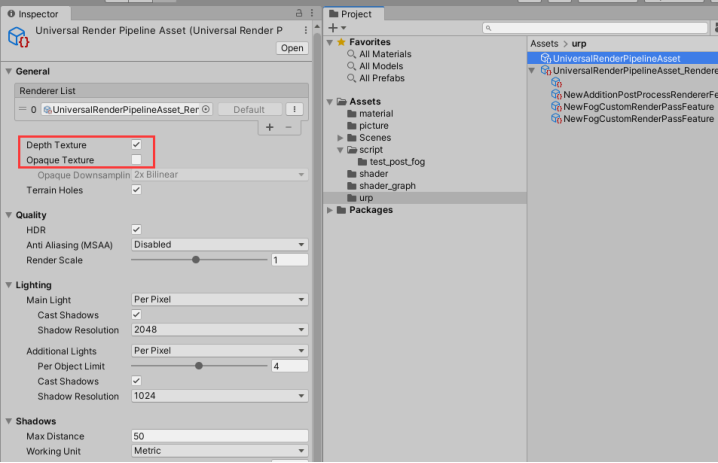Screen dimensions: 718x463
Task: Collapse the Favorites tree arrow
Action: tap(330, 42)
